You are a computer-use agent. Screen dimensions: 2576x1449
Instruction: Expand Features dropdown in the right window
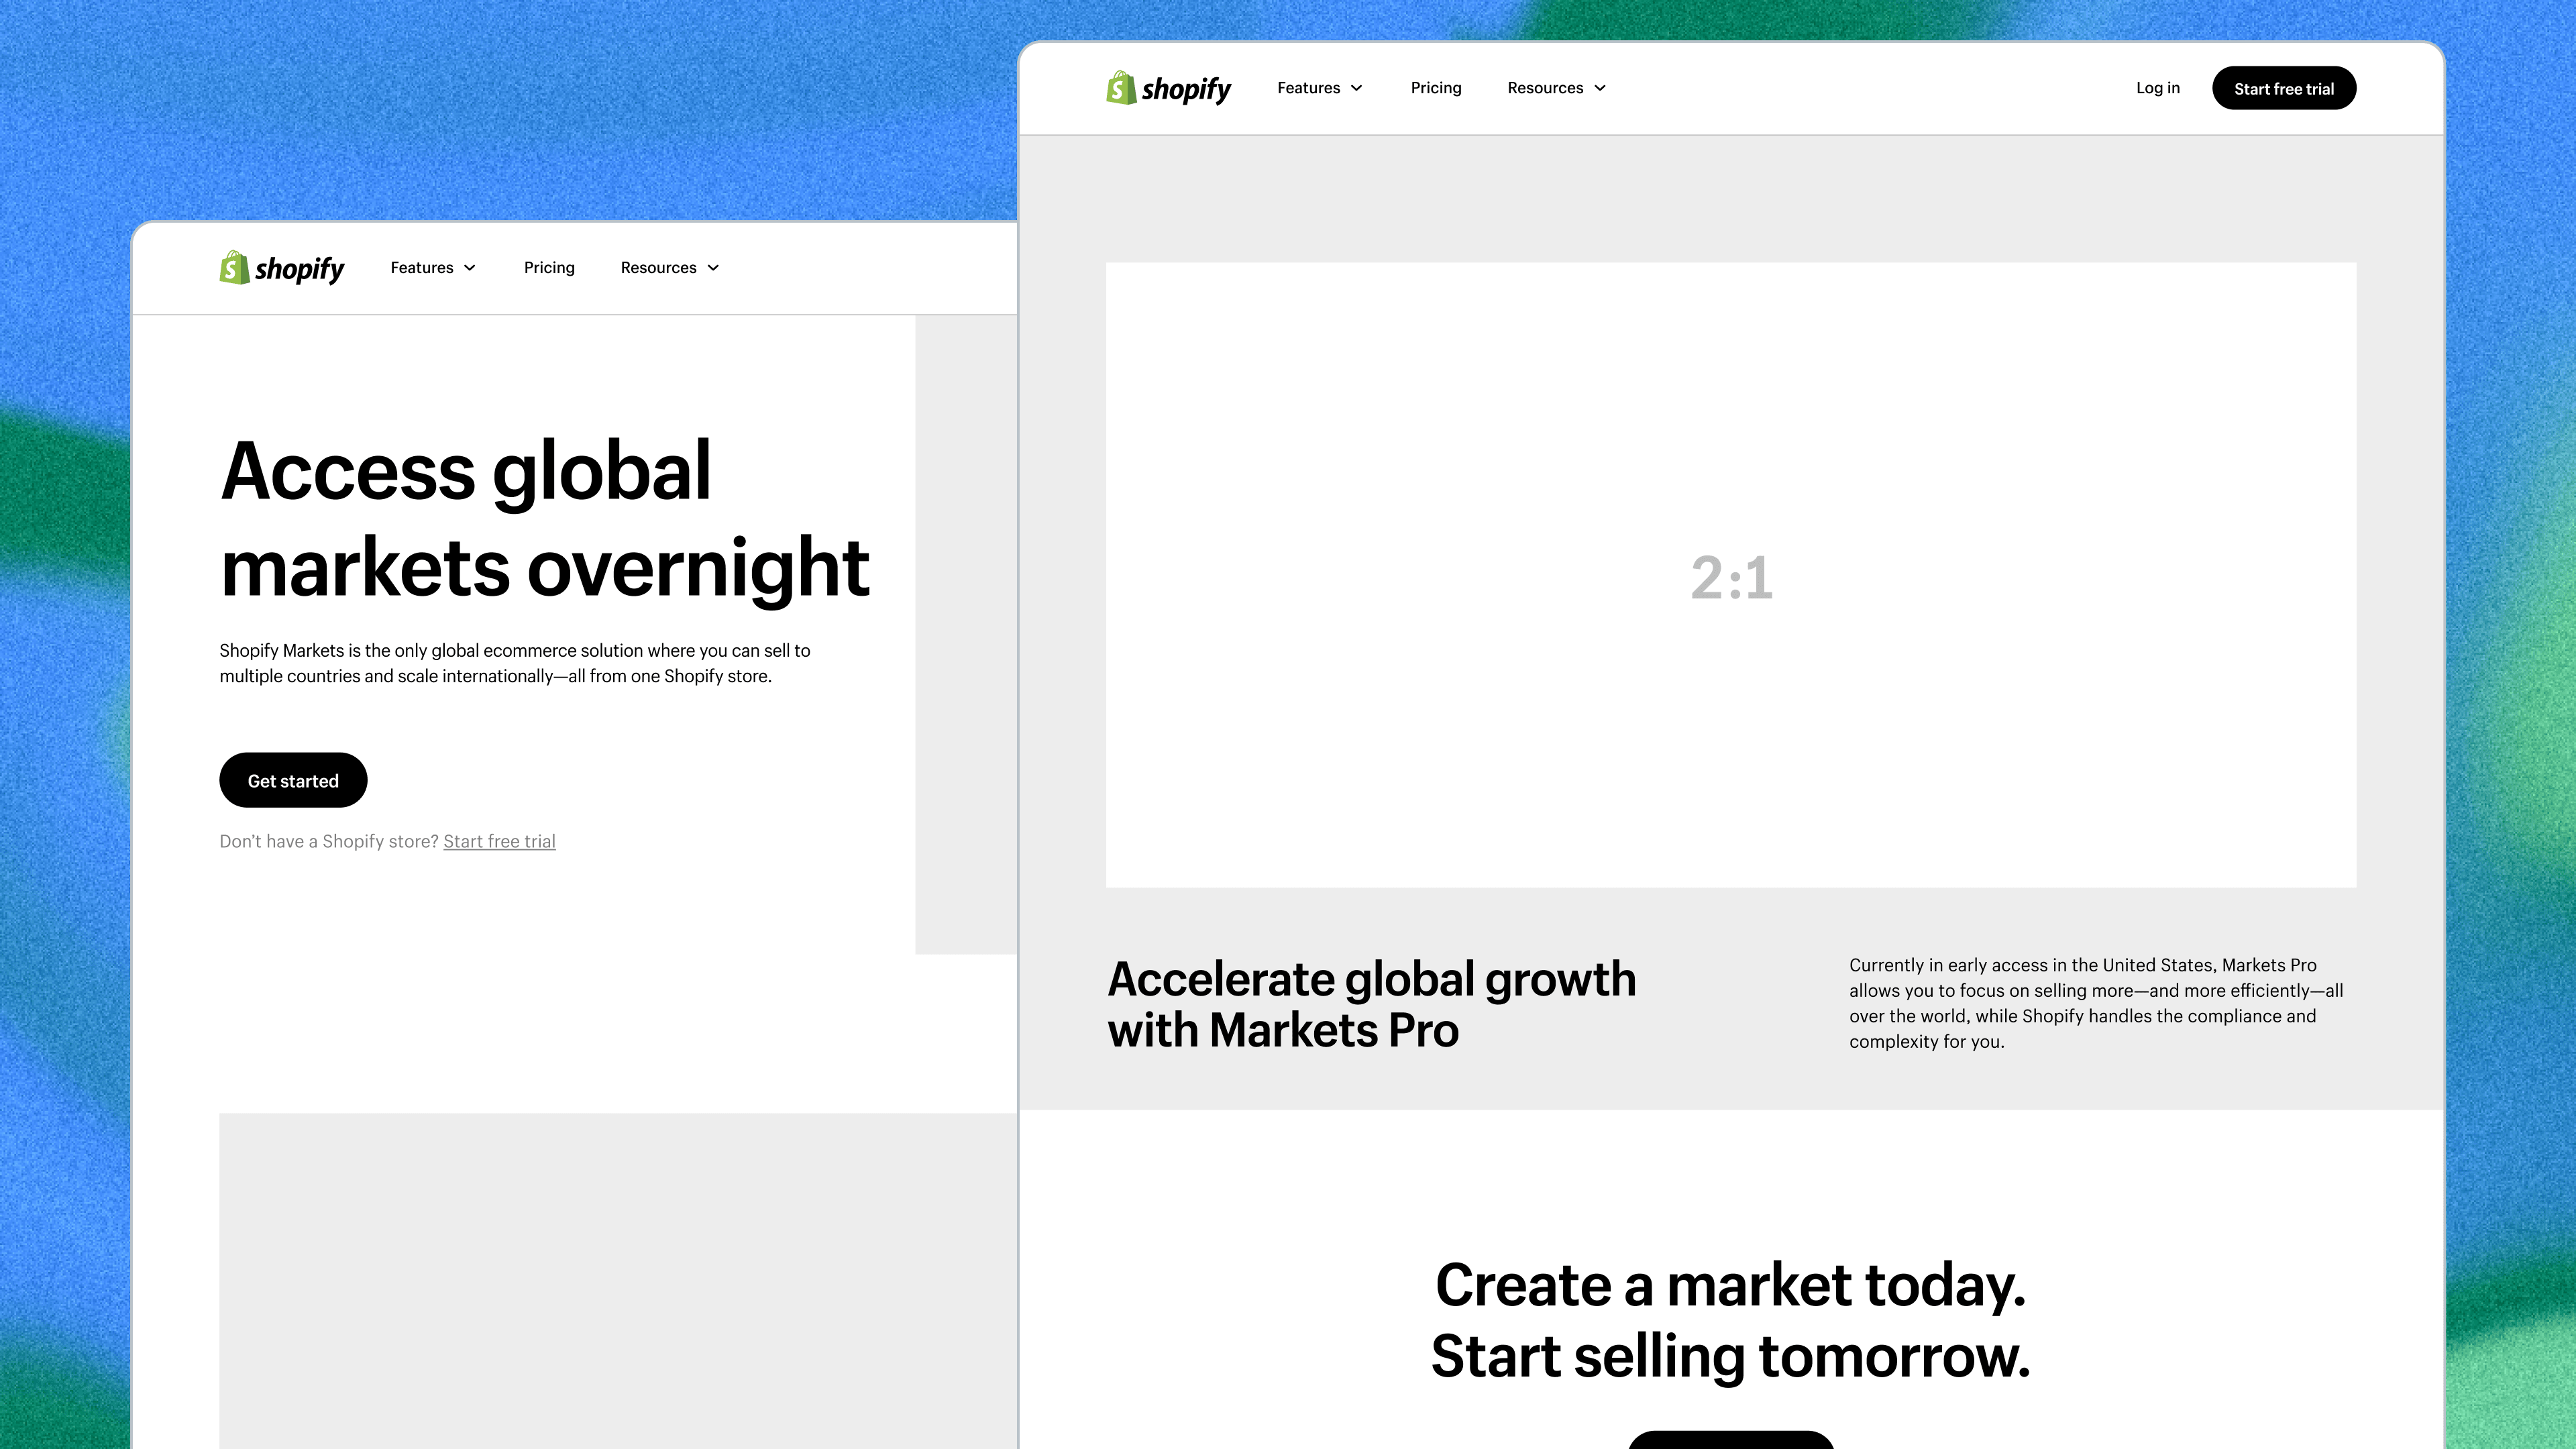pyautogui.click(x=1320, y=88)
